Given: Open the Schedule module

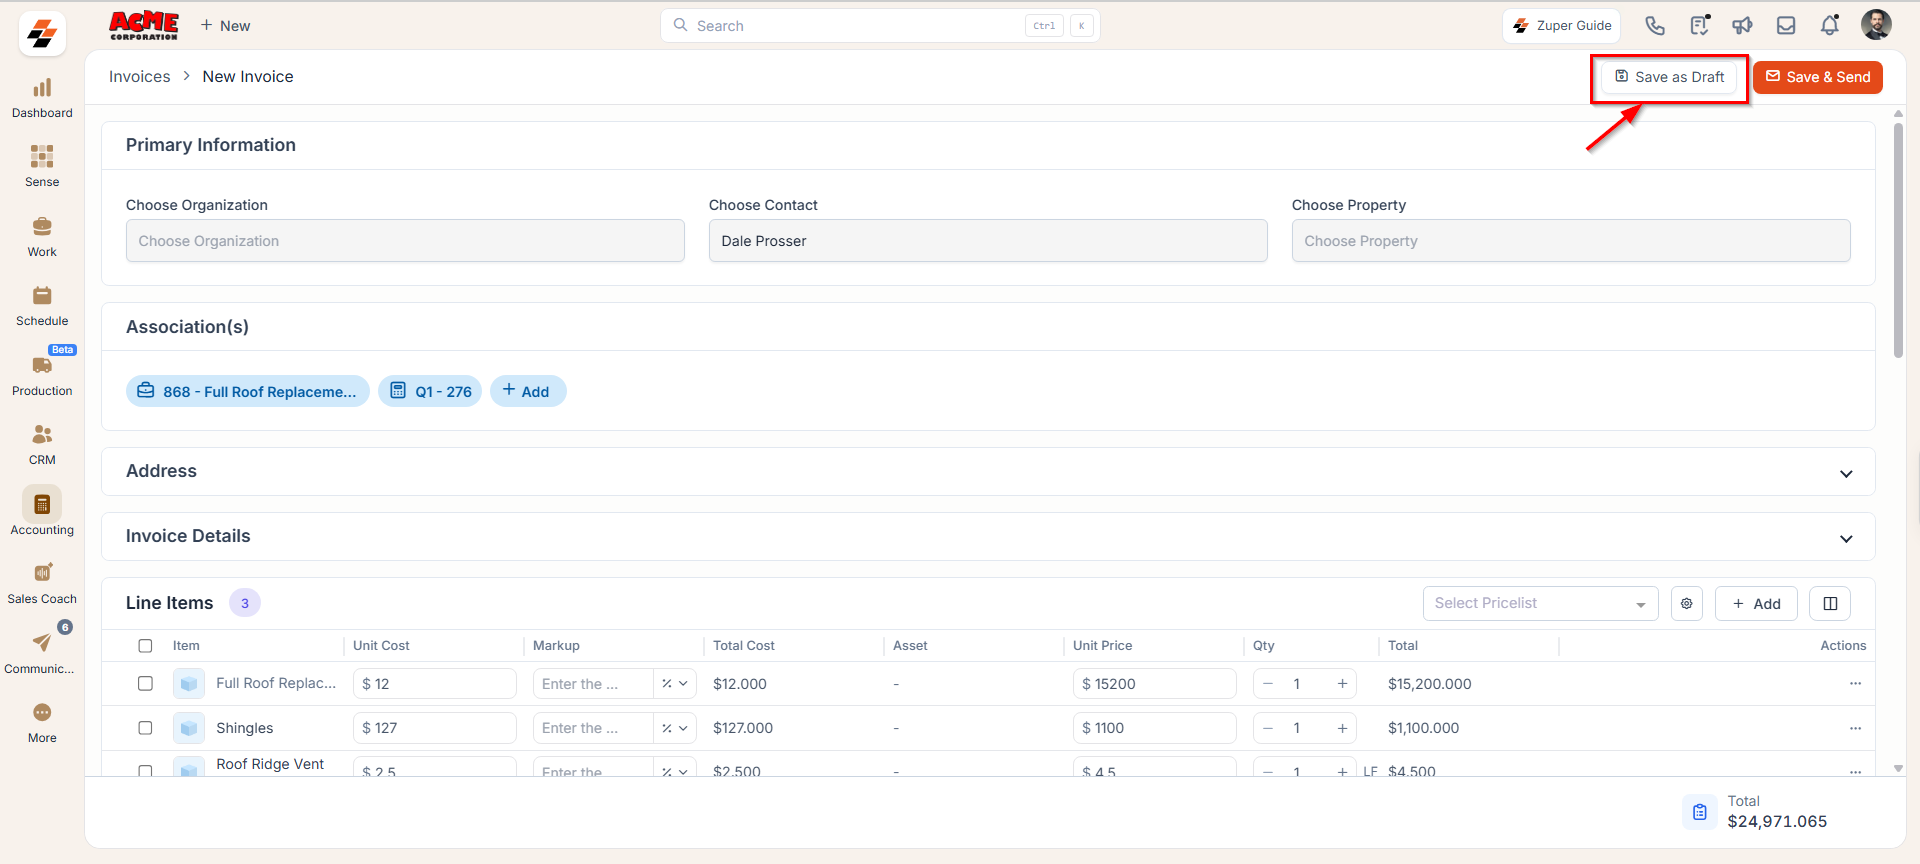Looking at the screenshot, I should click(x=42, y=307).
